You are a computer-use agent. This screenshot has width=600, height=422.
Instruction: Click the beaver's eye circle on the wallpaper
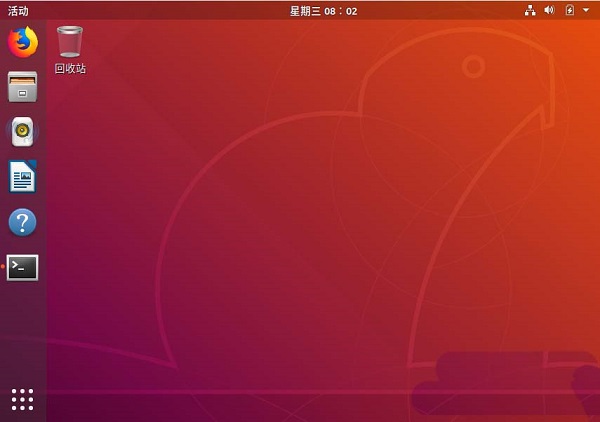coord(473,66)
